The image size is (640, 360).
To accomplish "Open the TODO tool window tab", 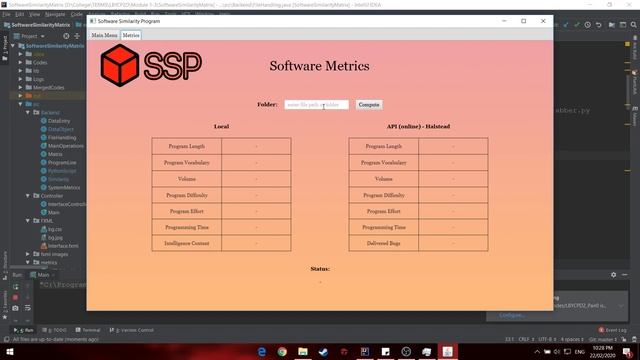I will point(55,330).
